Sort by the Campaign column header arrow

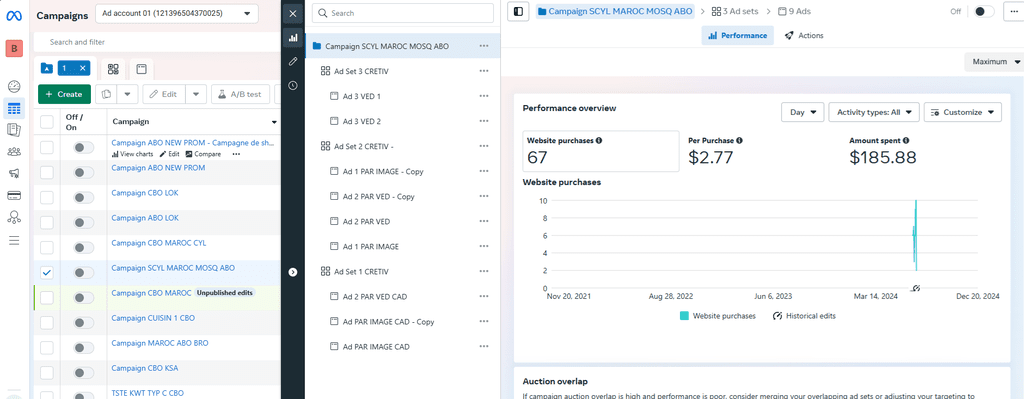pyautogui.click(x=274, y=123)
